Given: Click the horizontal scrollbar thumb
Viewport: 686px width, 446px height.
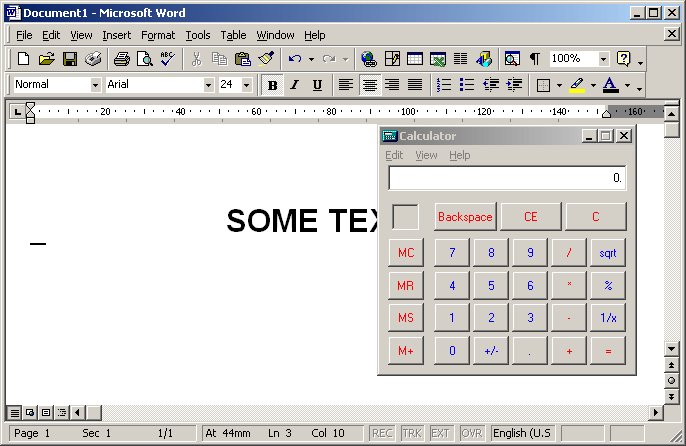Looking at the screenshot, I should pos(94,412).
